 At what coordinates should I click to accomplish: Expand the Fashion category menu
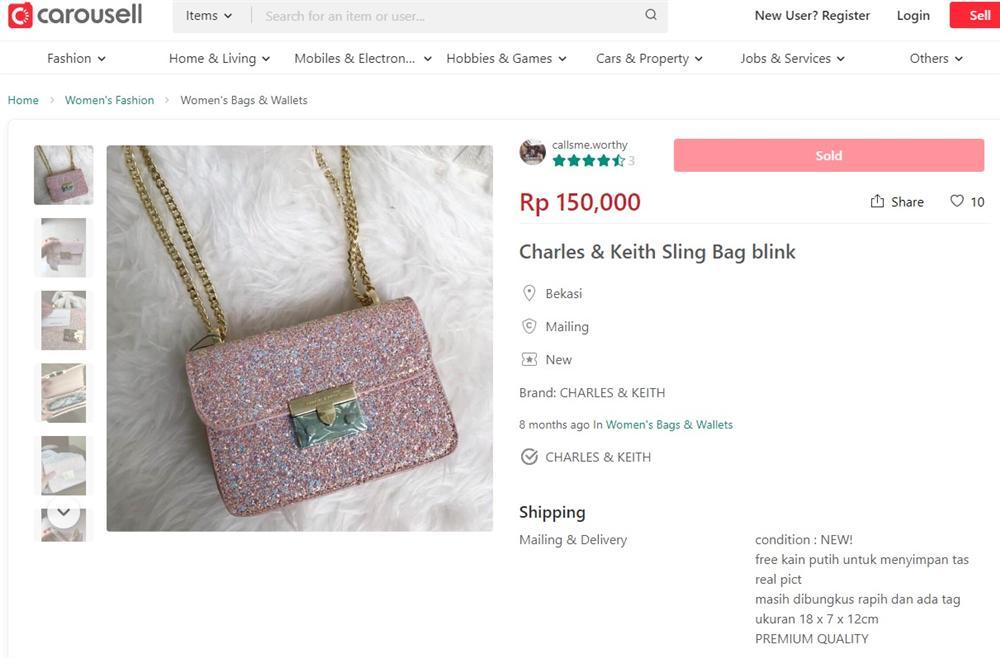[x=76, y=58]
